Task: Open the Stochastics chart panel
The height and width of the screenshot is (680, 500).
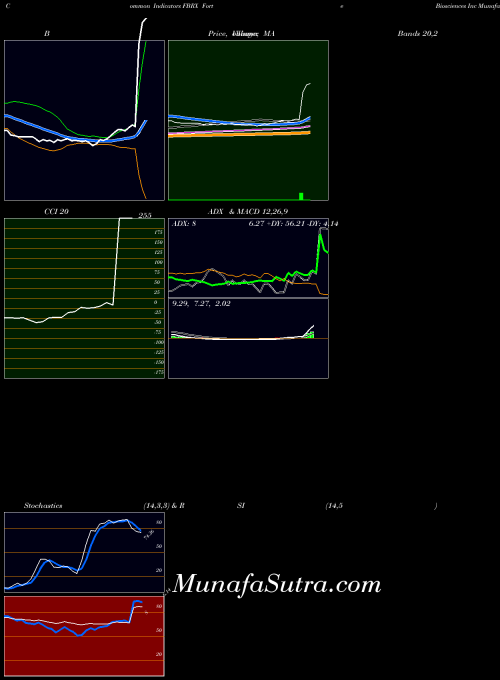Action: [x=85, y=552]
